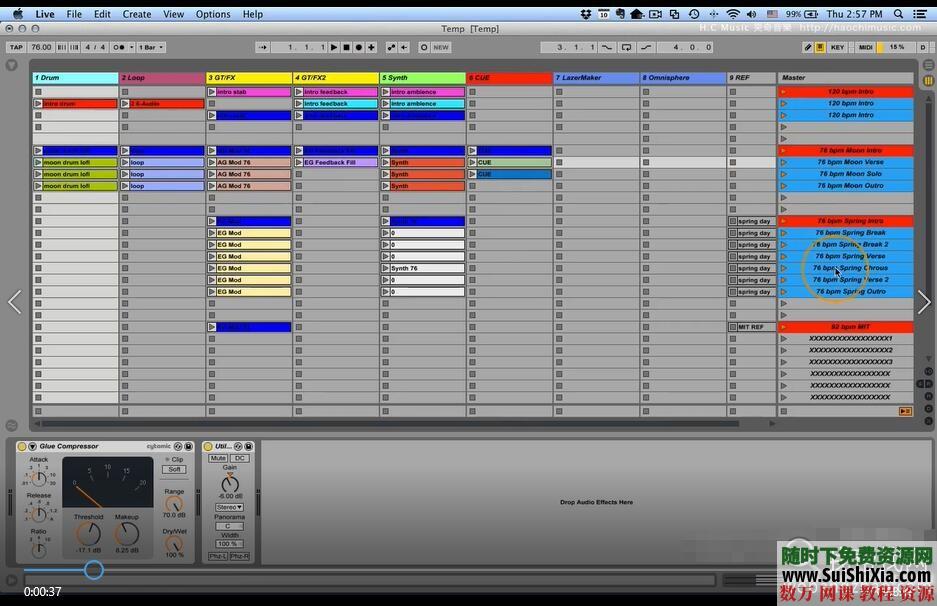Click the NEW scene button

pos(441,47)
